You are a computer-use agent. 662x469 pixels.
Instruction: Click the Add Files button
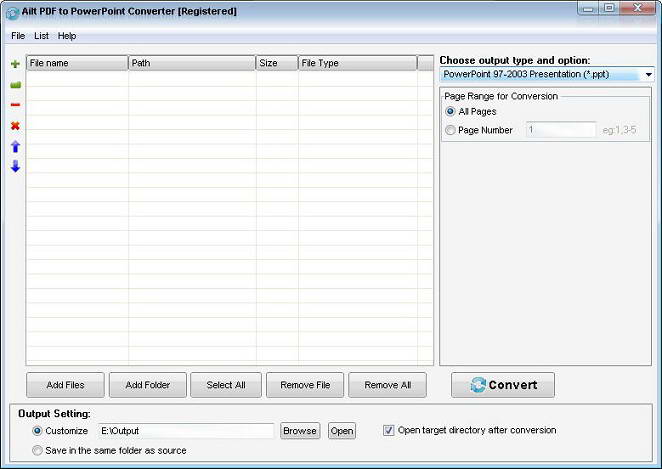click(x=65, y=385)
